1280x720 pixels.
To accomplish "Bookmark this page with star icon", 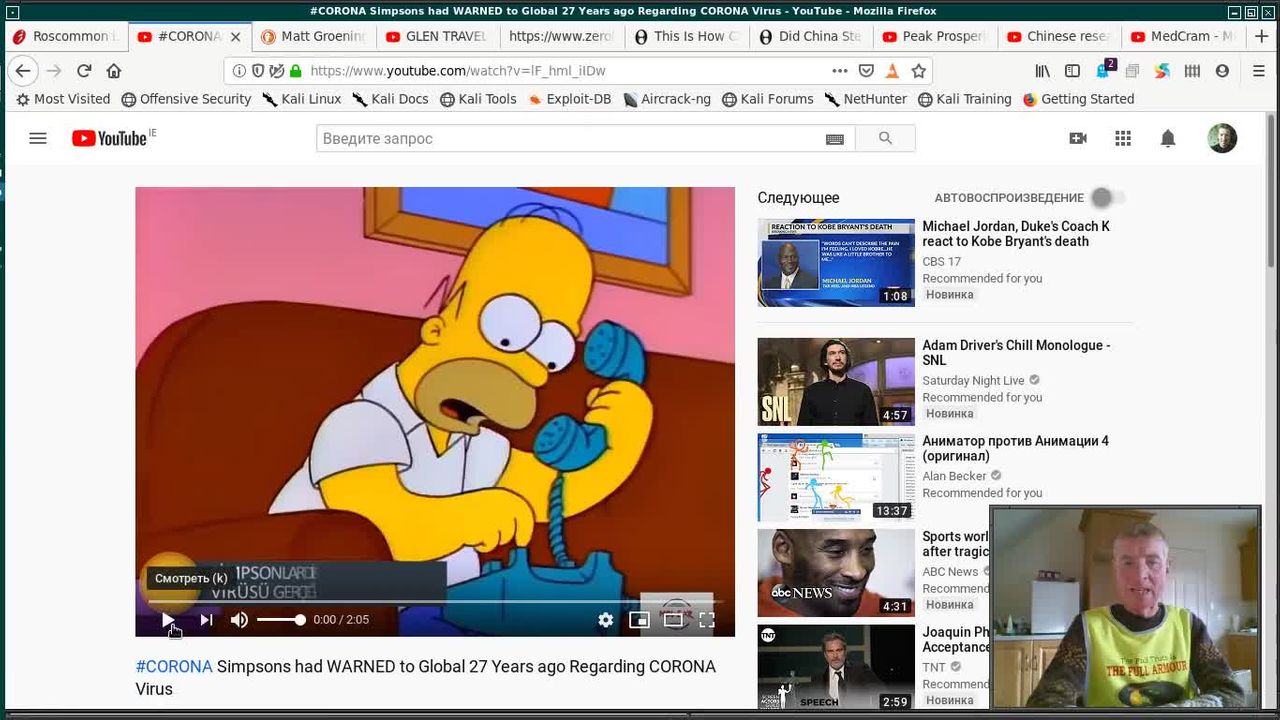I will [x=919, y=71].
